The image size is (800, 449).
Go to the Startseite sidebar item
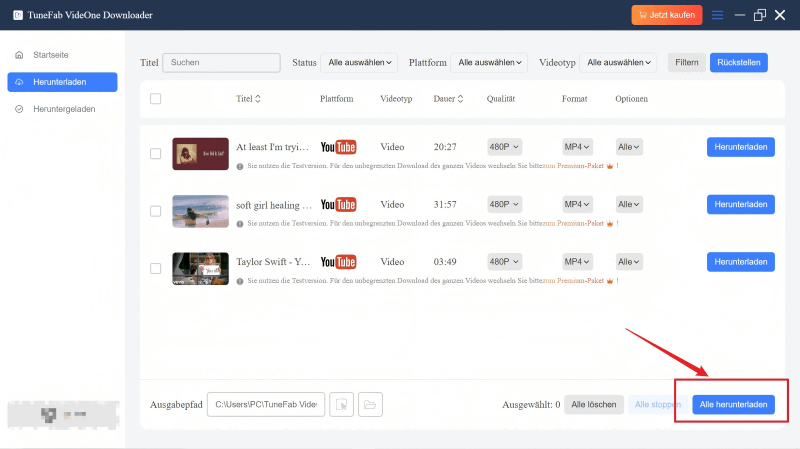[50, 54]
